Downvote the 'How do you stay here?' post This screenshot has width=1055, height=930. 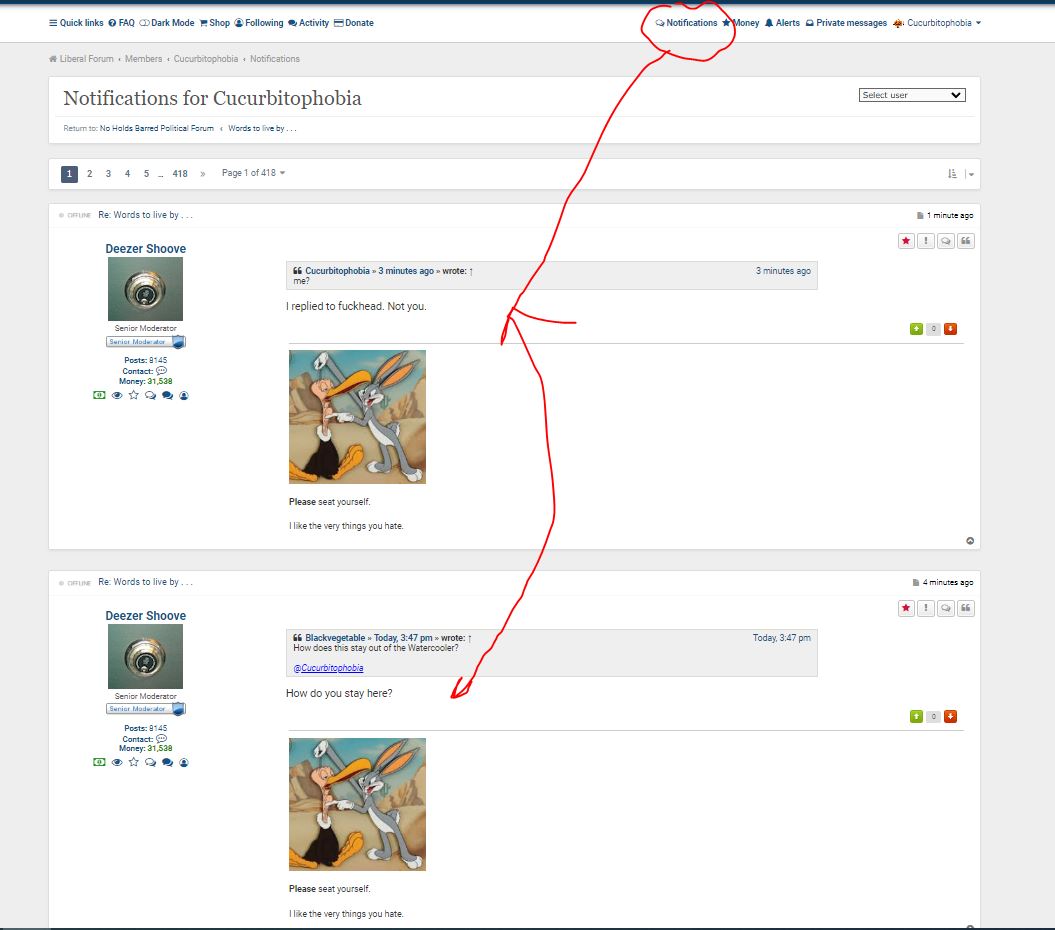click(950, 717)
